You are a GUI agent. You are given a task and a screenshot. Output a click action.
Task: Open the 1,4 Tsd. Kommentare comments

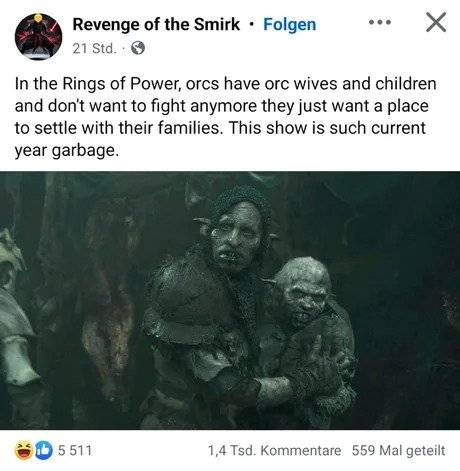pos(274,451)
